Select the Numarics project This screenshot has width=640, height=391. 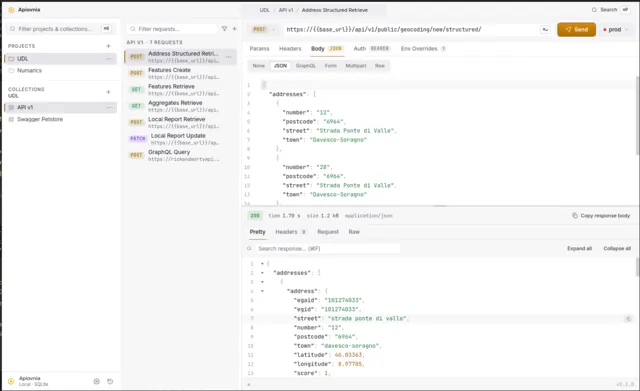(60, 71)
